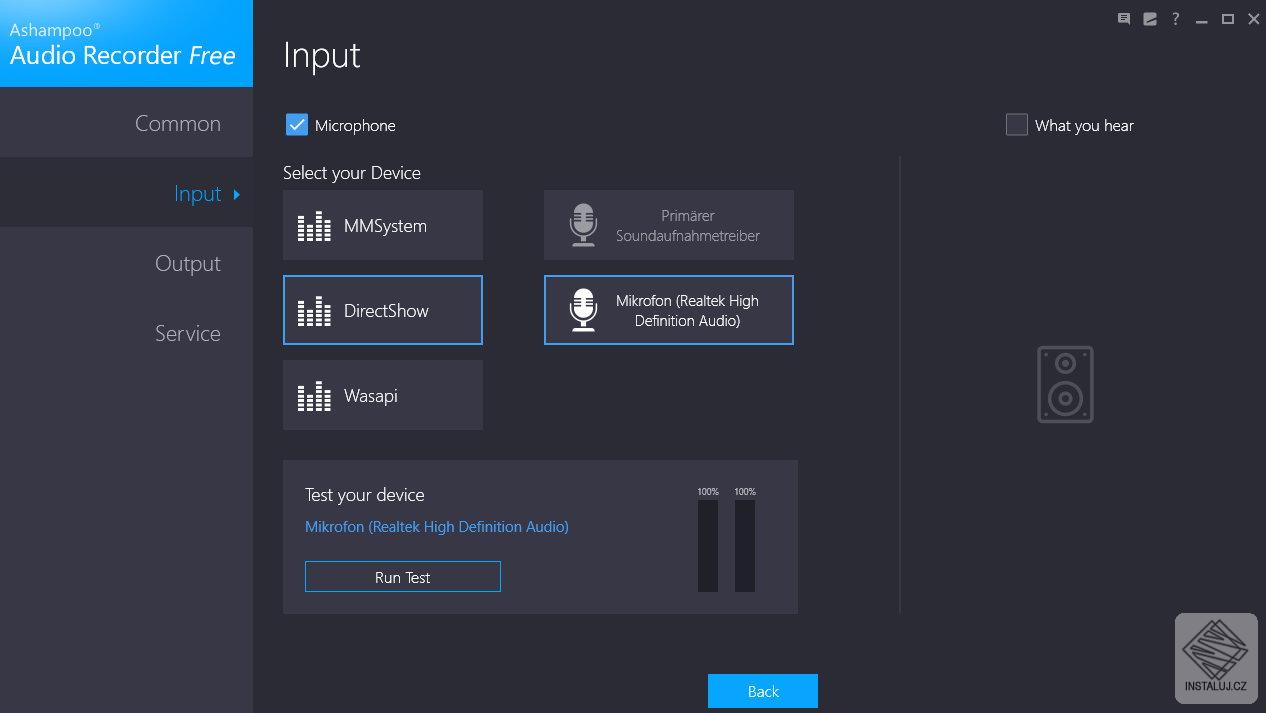The height and width of the screenshot is (713, 1266).
Task: Select the Input settings tab
Action: tap(126, 193)
